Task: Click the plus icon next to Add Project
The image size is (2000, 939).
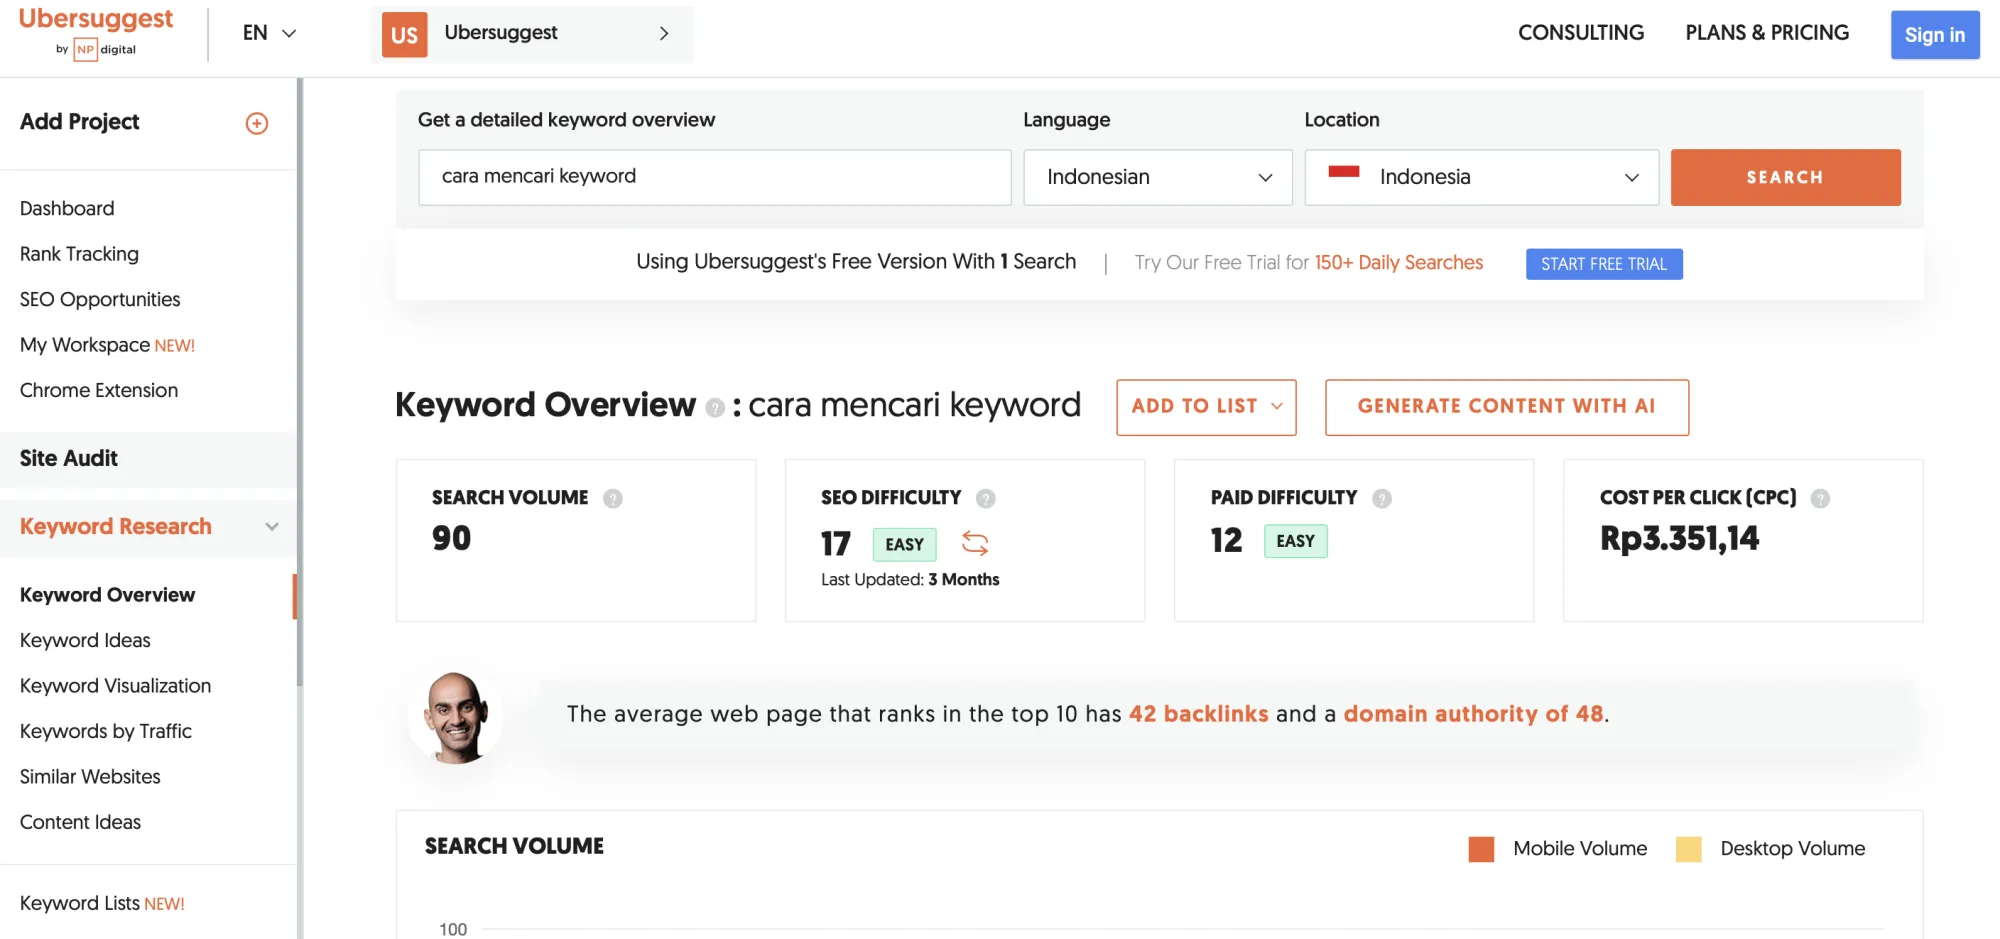Action: 257,123
